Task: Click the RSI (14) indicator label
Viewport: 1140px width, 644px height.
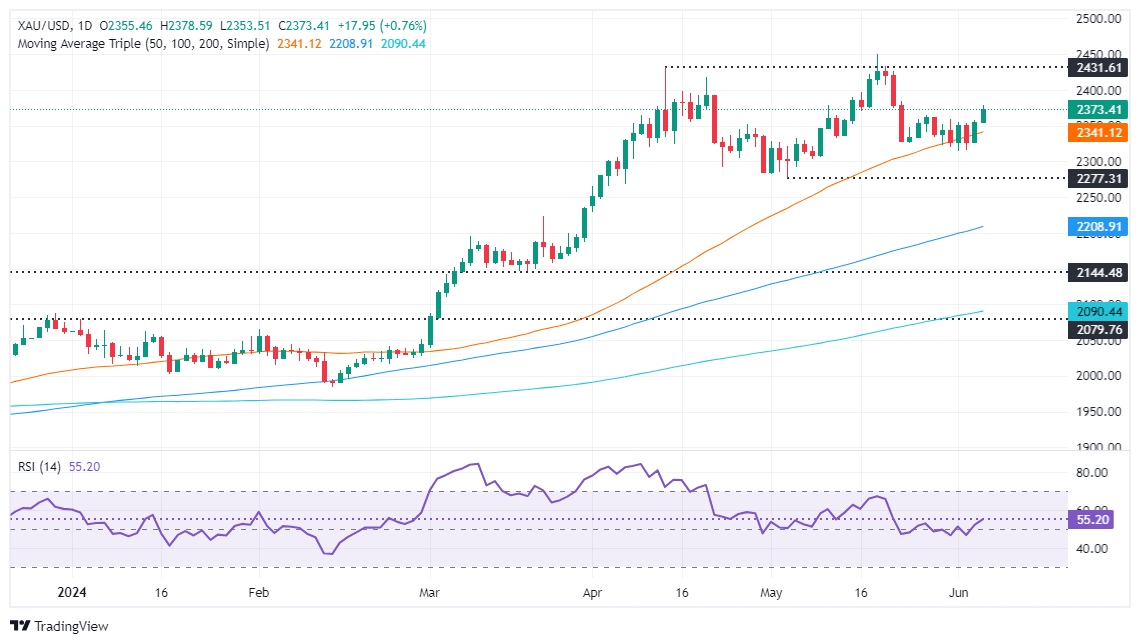Action: (x=39, y=467)
